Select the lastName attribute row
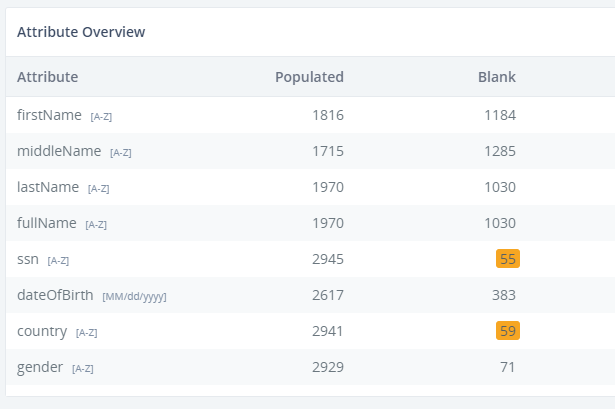The image size is (615, 409). 310,187
